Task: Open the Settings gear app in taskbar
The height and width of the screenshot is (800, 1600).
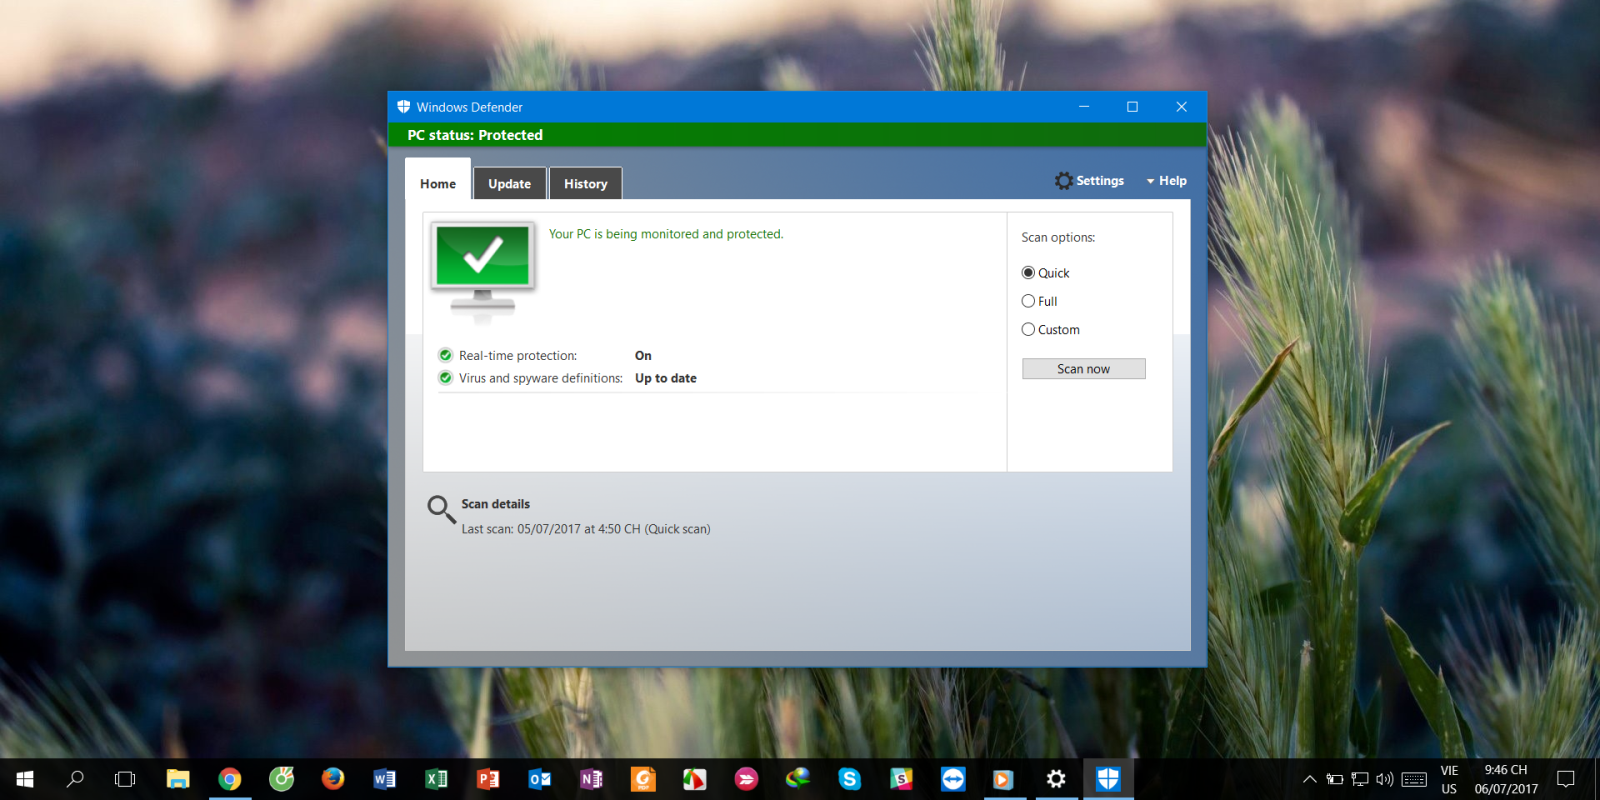Action: point(1056,779)
